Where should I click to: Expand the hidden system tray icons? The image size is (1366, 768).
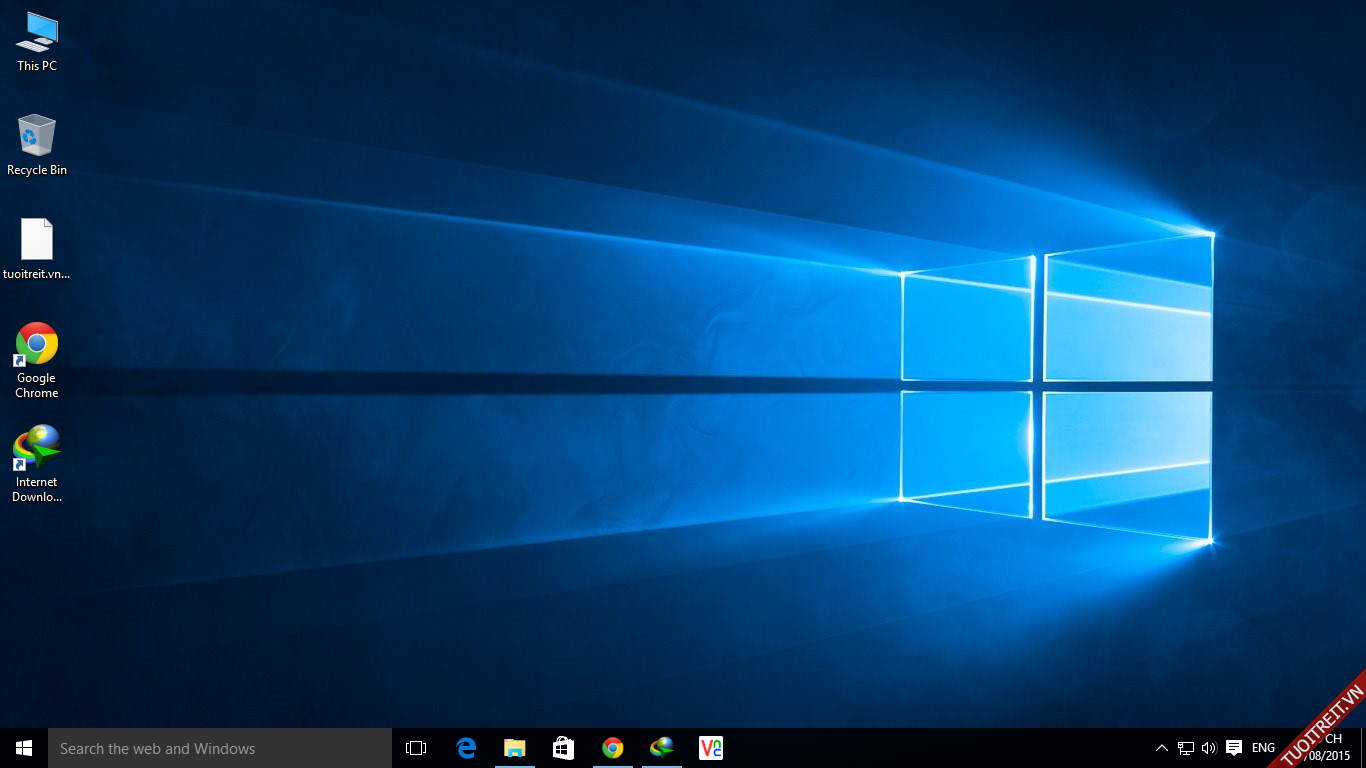click(x=1161, y=748)
